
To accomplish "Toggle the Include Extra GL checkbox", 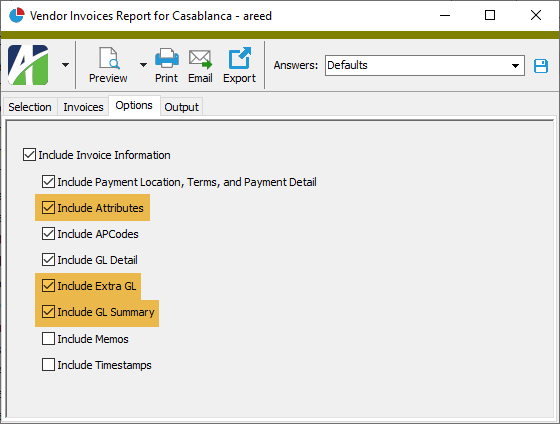I will point(48,286).
